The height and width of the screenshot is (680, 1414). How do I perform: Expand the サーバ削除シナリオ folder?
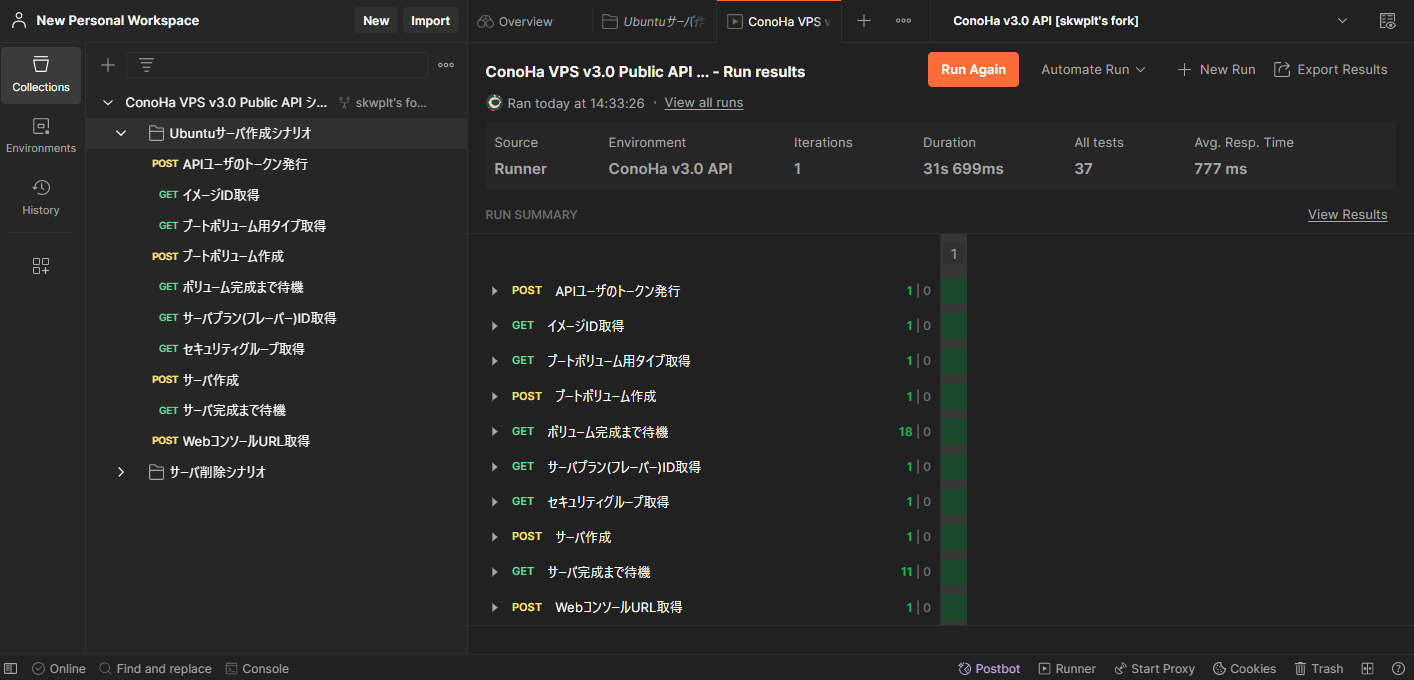(x=121, y=472)
